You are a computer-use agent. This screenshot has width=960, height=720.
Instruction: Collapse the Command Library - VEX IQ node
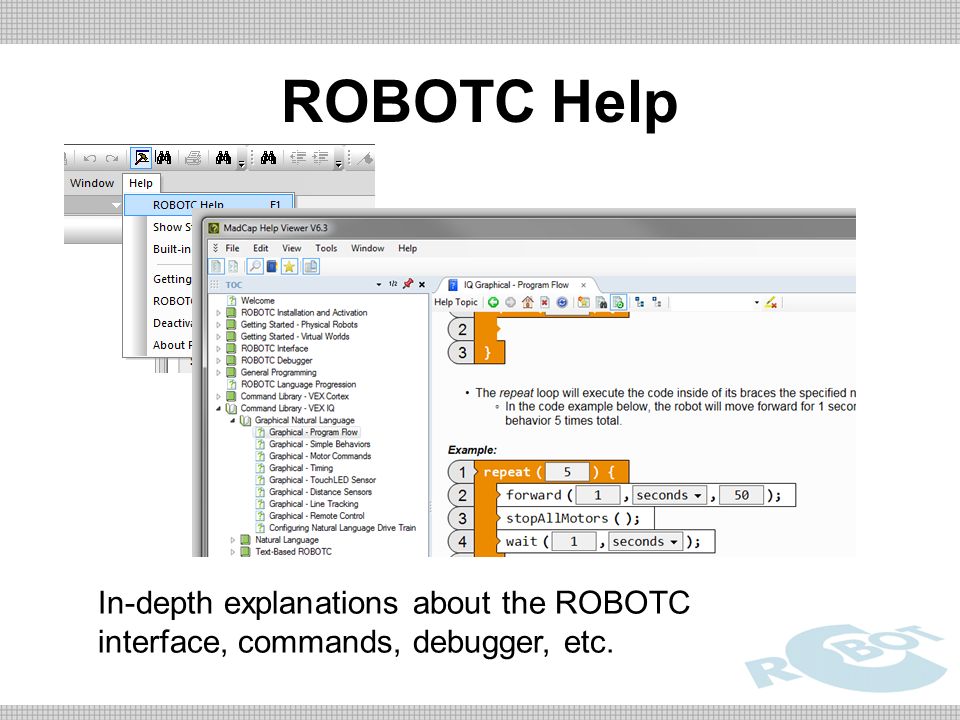(x=219, y=408)
